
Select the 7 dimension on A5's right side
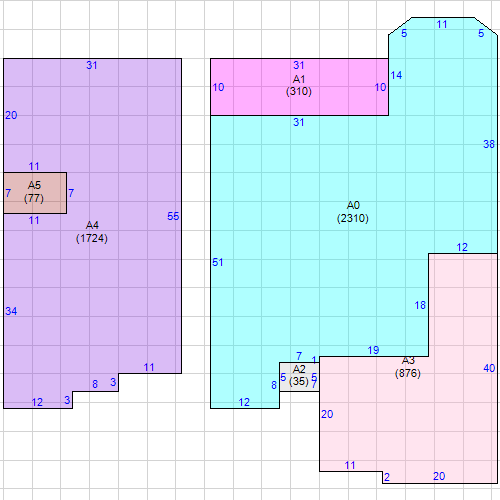click(x=71, y=193)
